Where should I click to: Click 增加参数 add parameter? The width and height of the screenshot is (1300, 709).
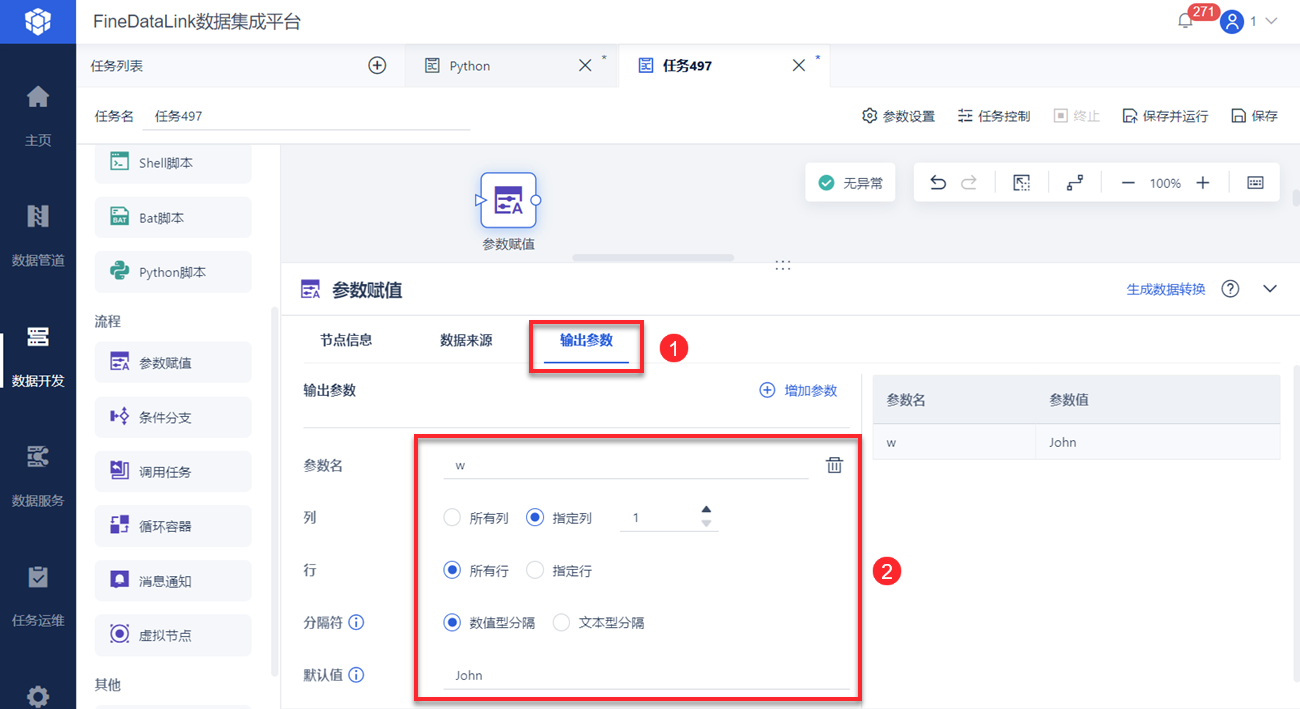tap(798, 391)
